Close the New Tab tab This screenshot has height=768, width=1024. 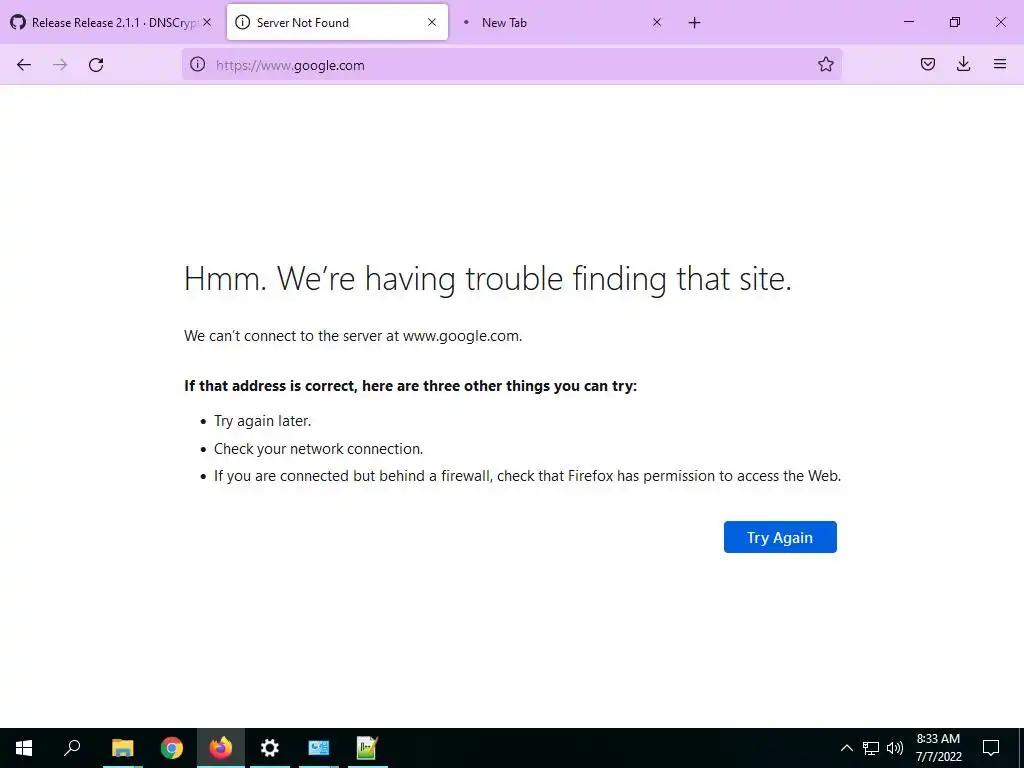coord(657,22)
